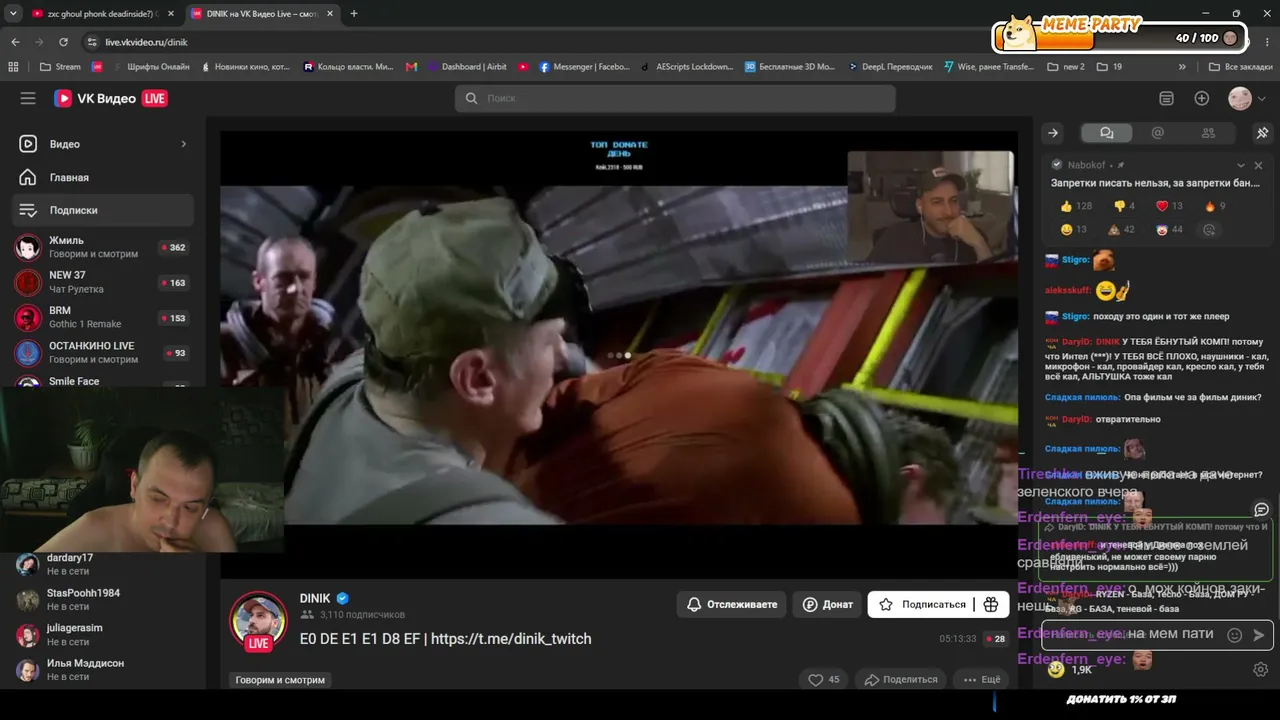Click the browser back arrow
The height and width of the screenshot is (720, 1280).
tap(15, 42)
